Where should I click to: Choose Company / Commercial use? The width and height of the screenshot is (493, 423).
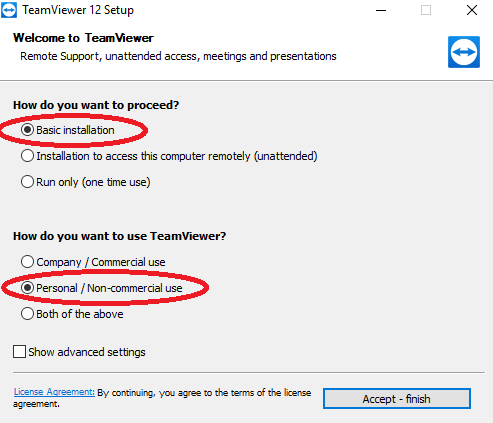(x=93, y=262)
